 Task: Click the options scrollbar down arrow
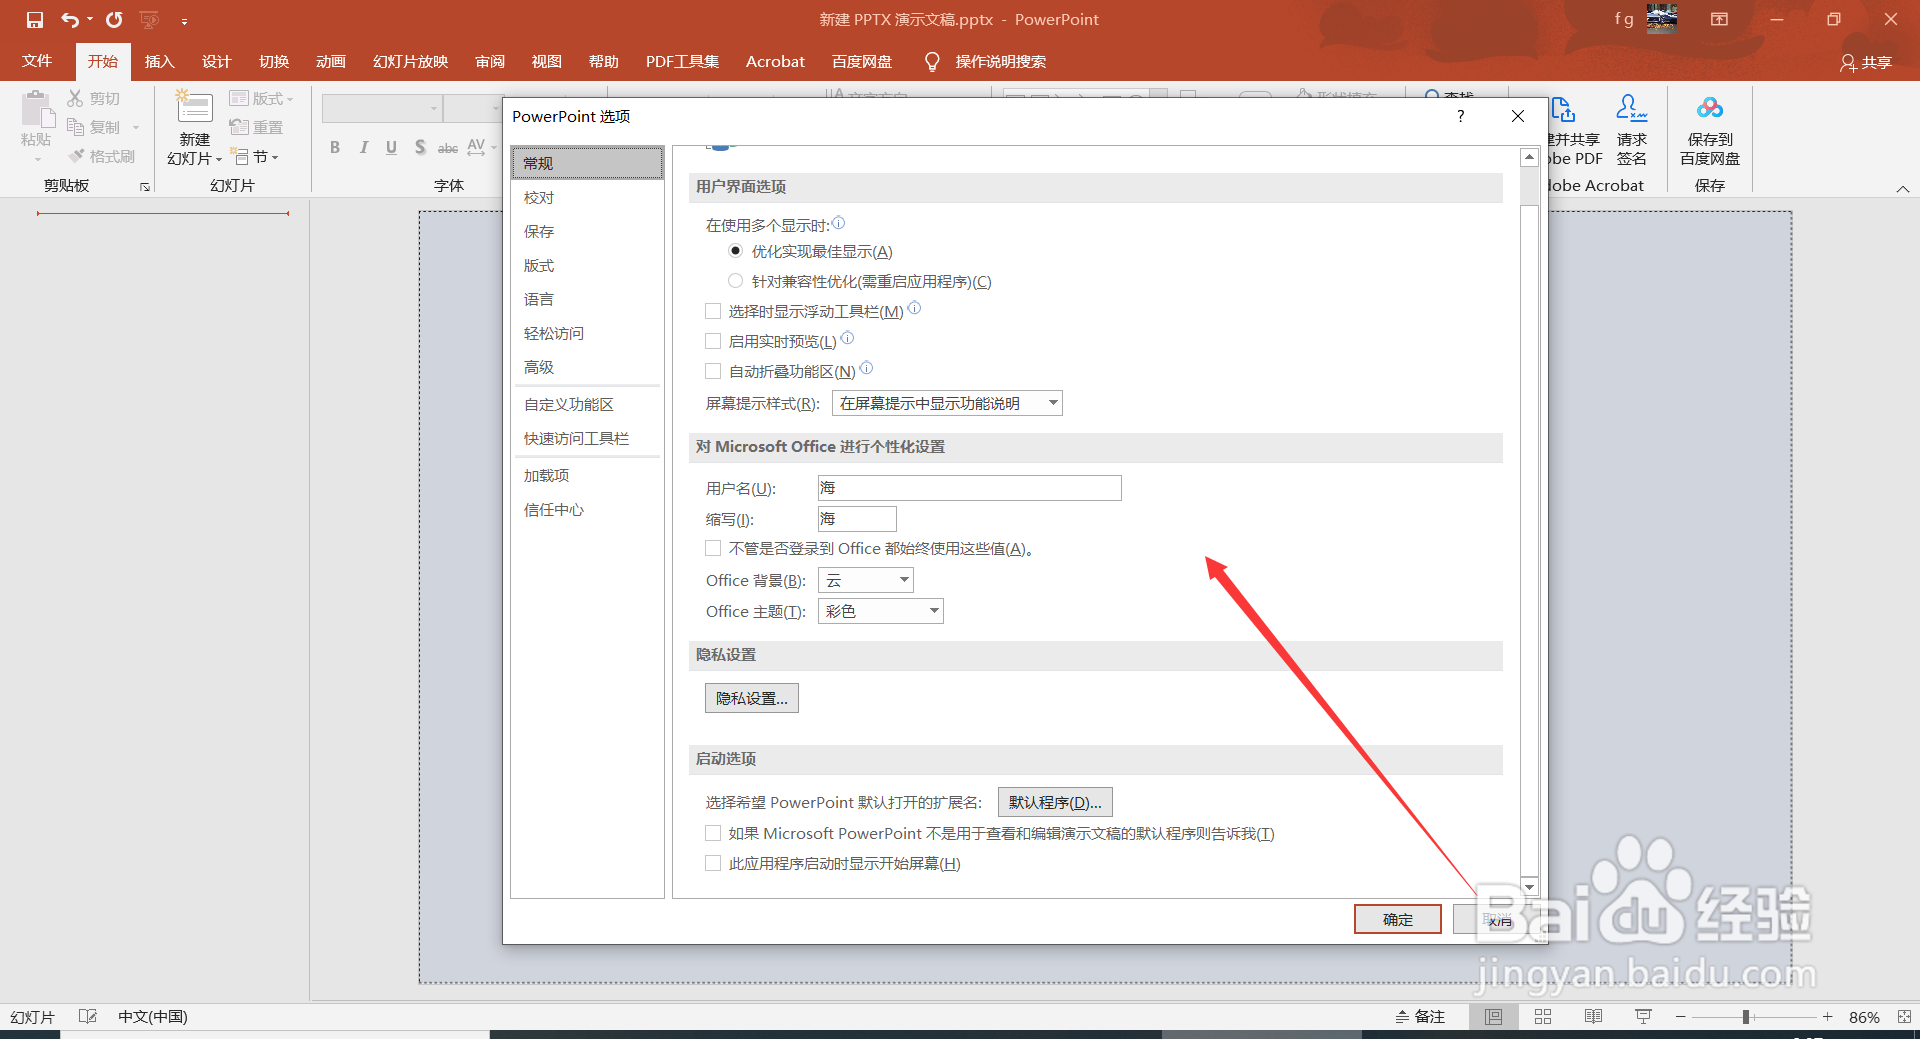(1529, 887)
